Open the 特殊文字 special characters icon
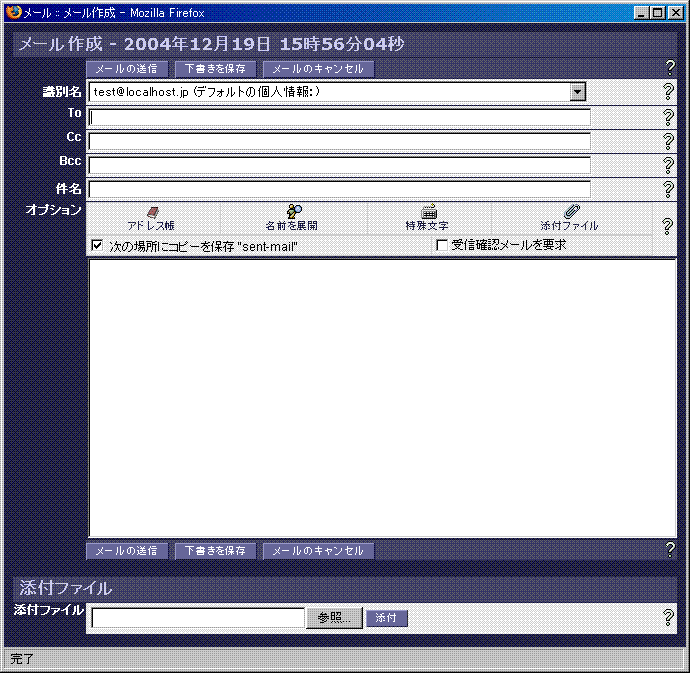The height and width of the screenshot is (673, 690). [429, 212]
